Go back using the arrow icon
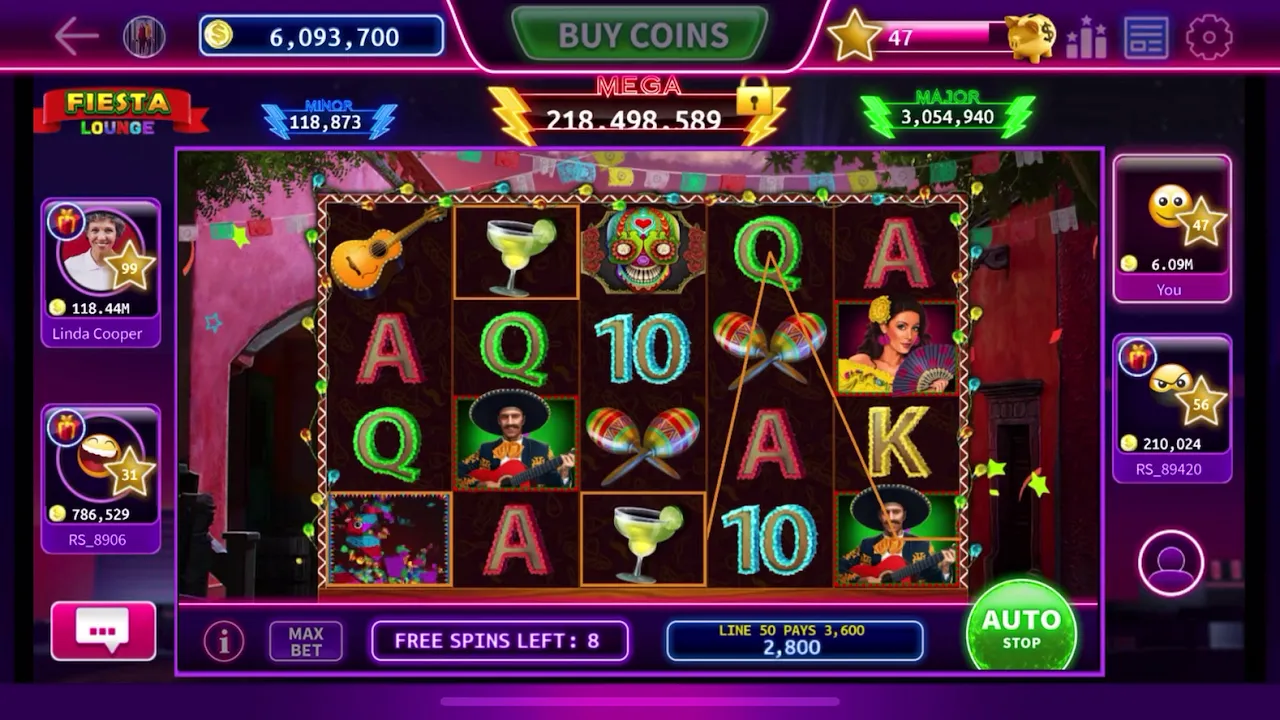Image resolution: width=1280 pixels, height=720 pixels. (76, 37)
